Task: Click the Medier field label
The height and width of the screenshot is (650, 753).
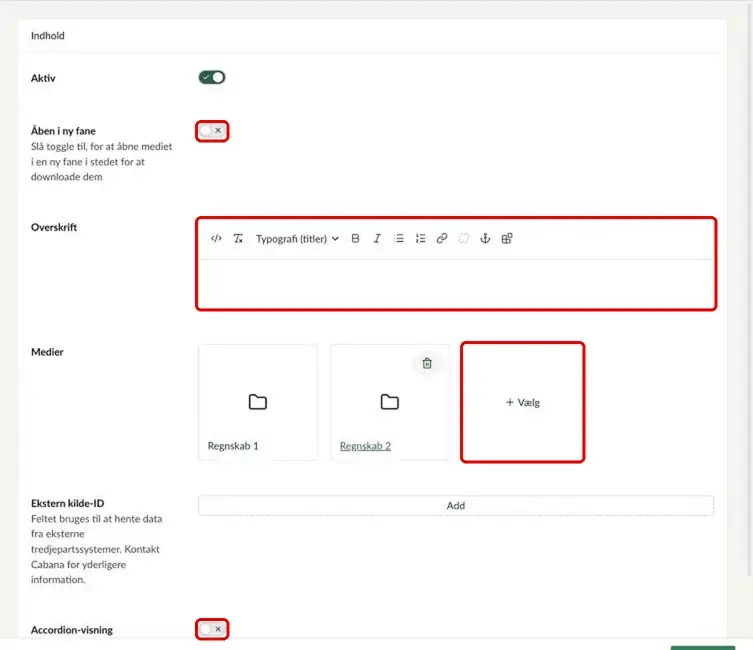Action: tap(47, 352)
